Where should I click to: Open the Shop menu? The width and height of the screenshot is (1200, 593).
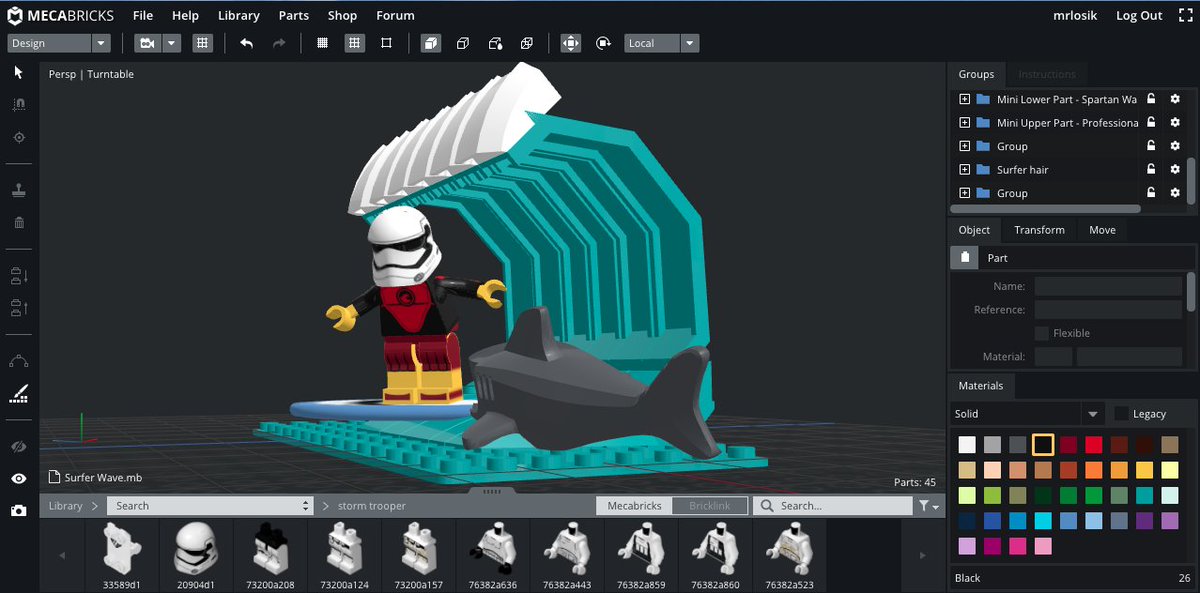[x=342, y=15]
